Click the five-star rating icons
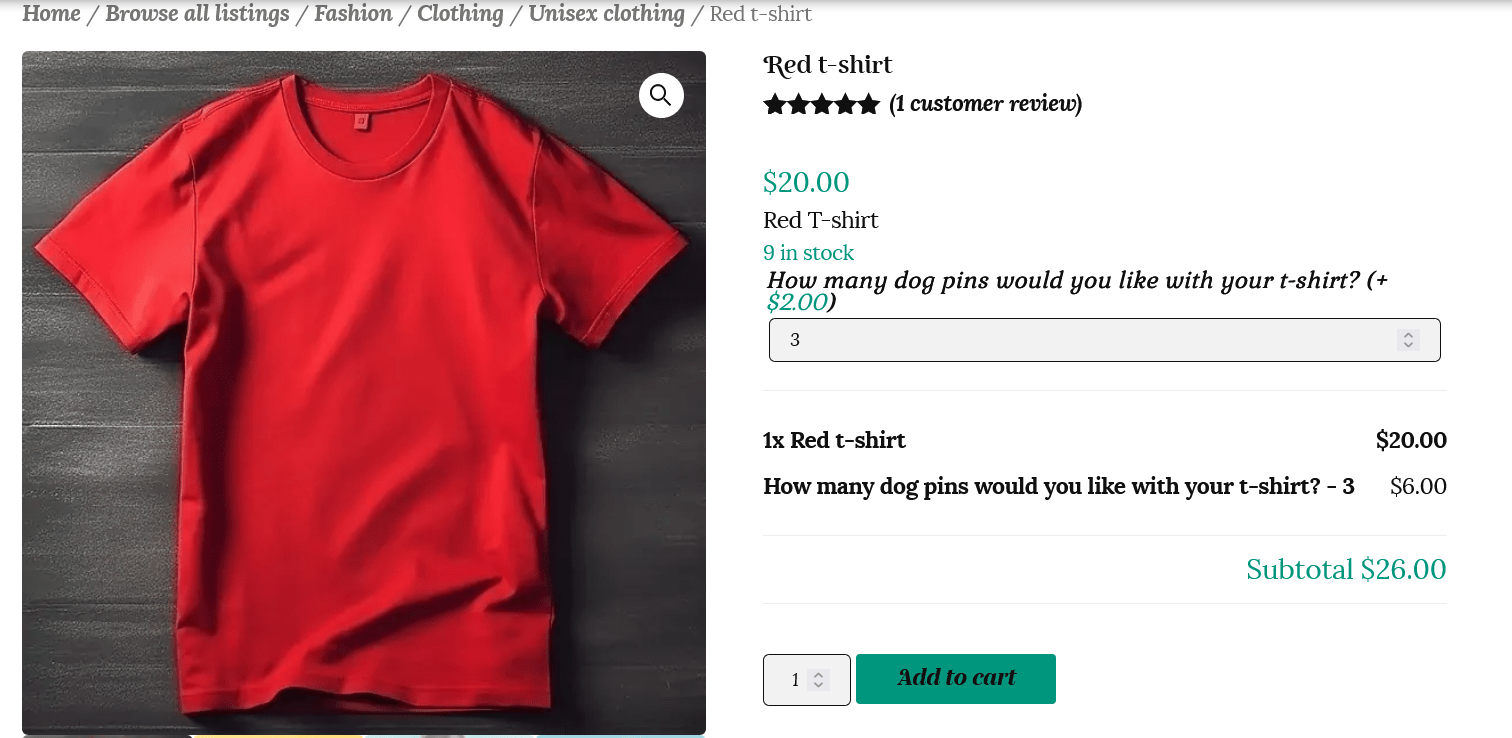The height and width of the screenshot is (738, 1512). tap(821, 104)
